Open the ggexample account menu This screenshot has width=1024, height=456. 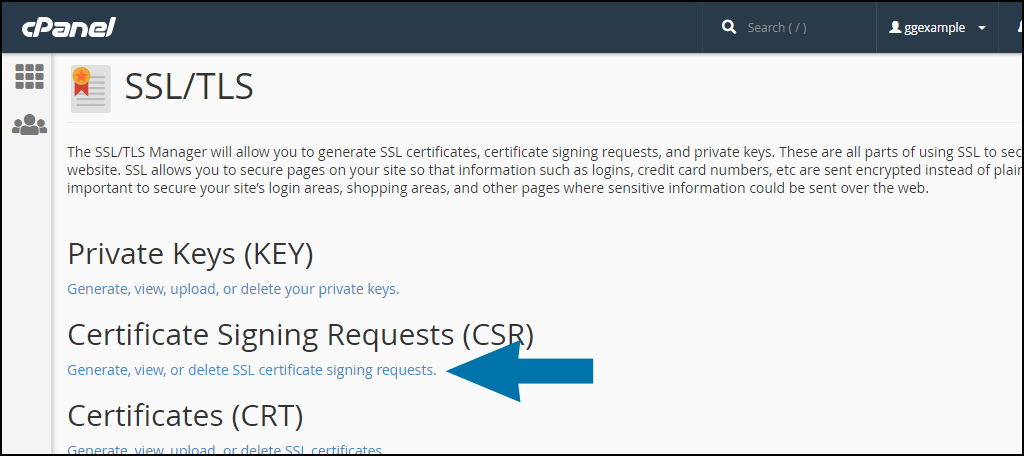(x=936, y=28)
